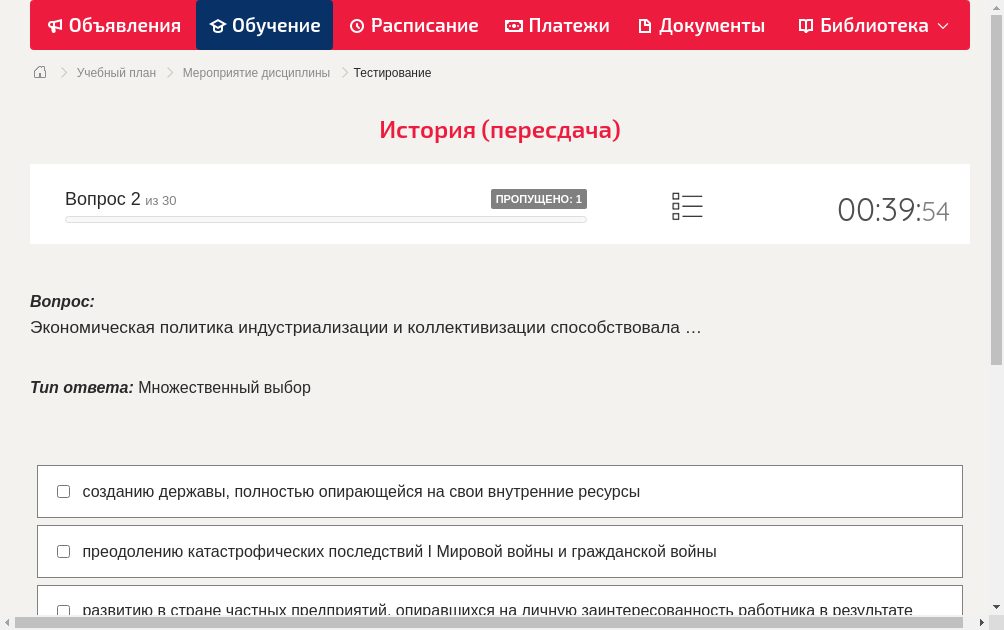The height and width of the screenshot is (630, 1004).
Task: Check the answer about преодолению последствий войны
Action: (63, 551)
